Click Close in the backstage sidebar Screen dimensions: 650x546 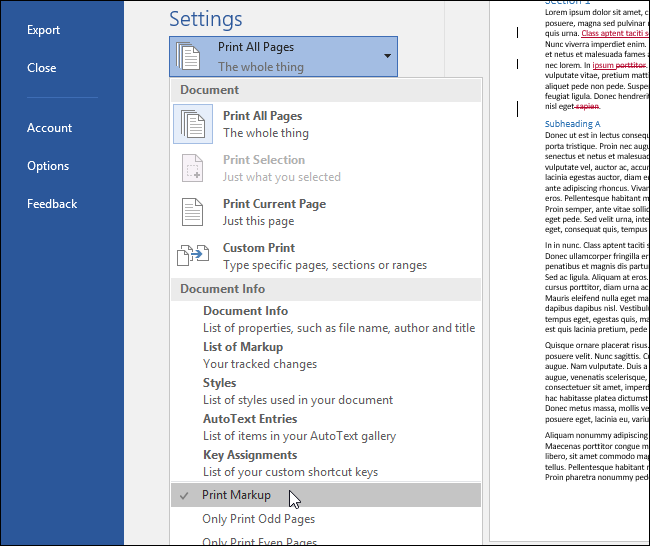[42, 68]
